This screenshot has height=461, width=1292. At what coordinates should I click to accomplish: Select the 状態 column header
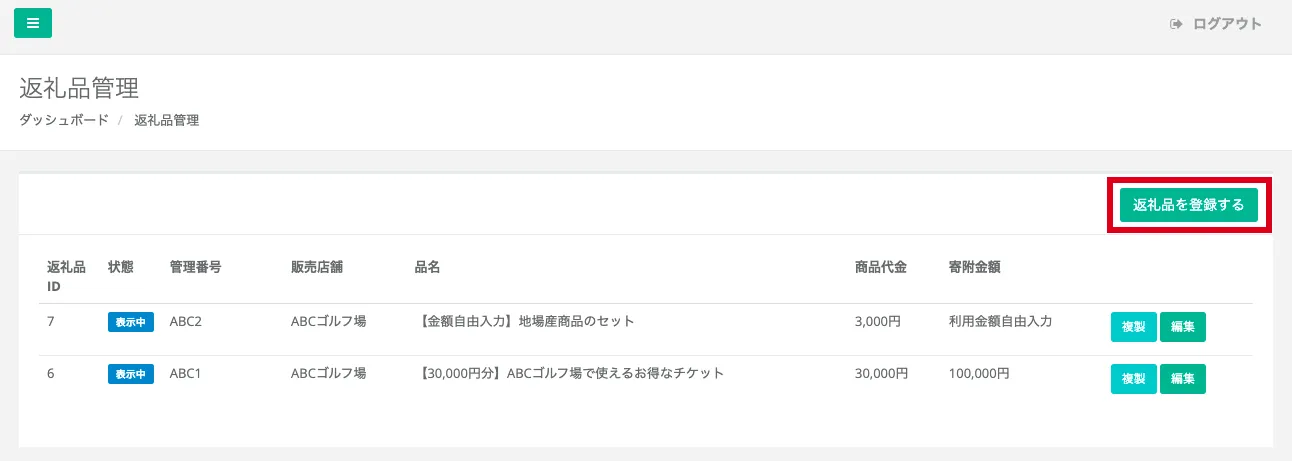tap(120, 267)
